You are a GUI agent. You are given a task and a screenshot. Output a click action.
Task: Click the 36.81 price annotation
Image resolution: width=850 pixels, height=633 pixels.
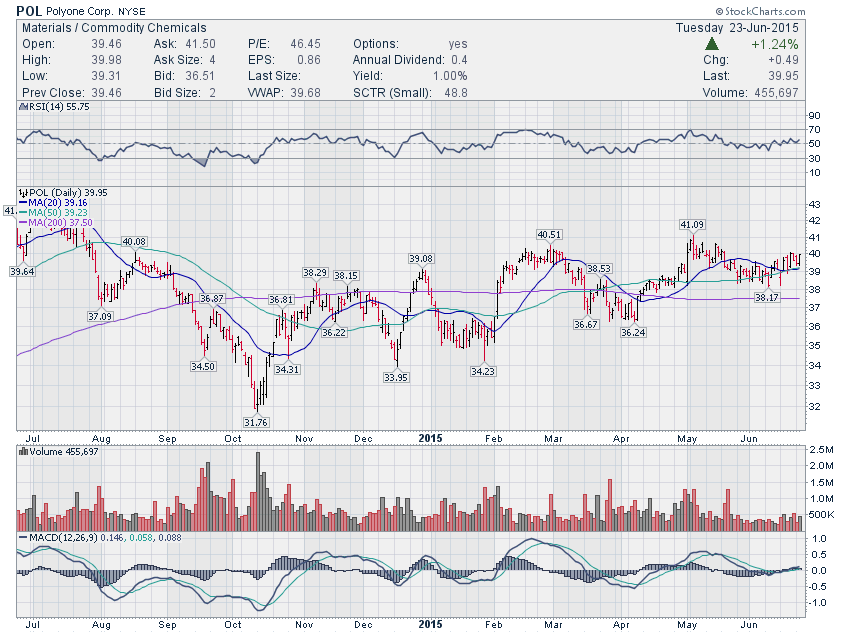pos(281,299)
